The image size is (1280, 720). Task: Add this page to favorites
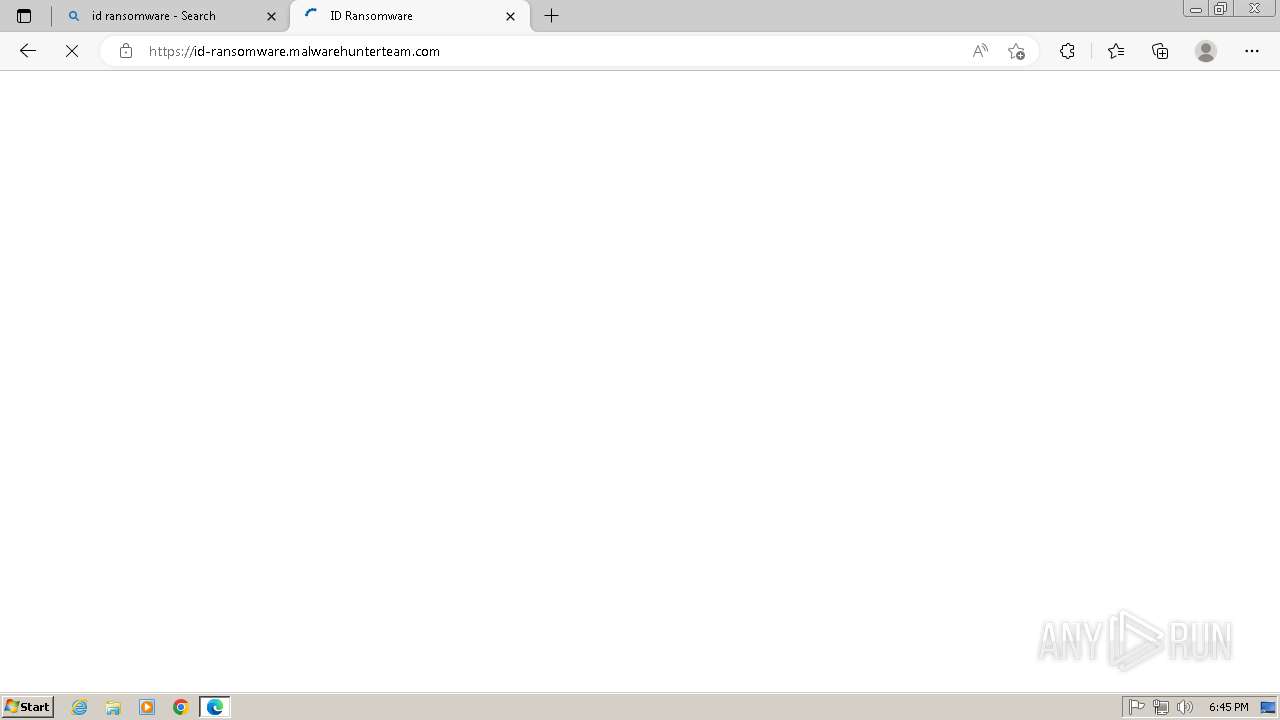coord(1017,51)
